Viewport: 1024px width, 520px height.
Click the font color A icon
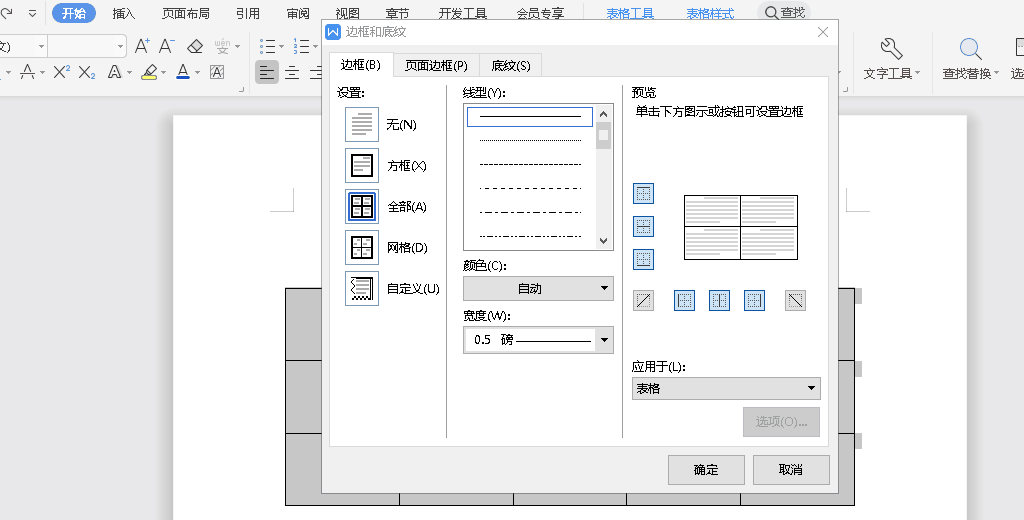[183, 72]
